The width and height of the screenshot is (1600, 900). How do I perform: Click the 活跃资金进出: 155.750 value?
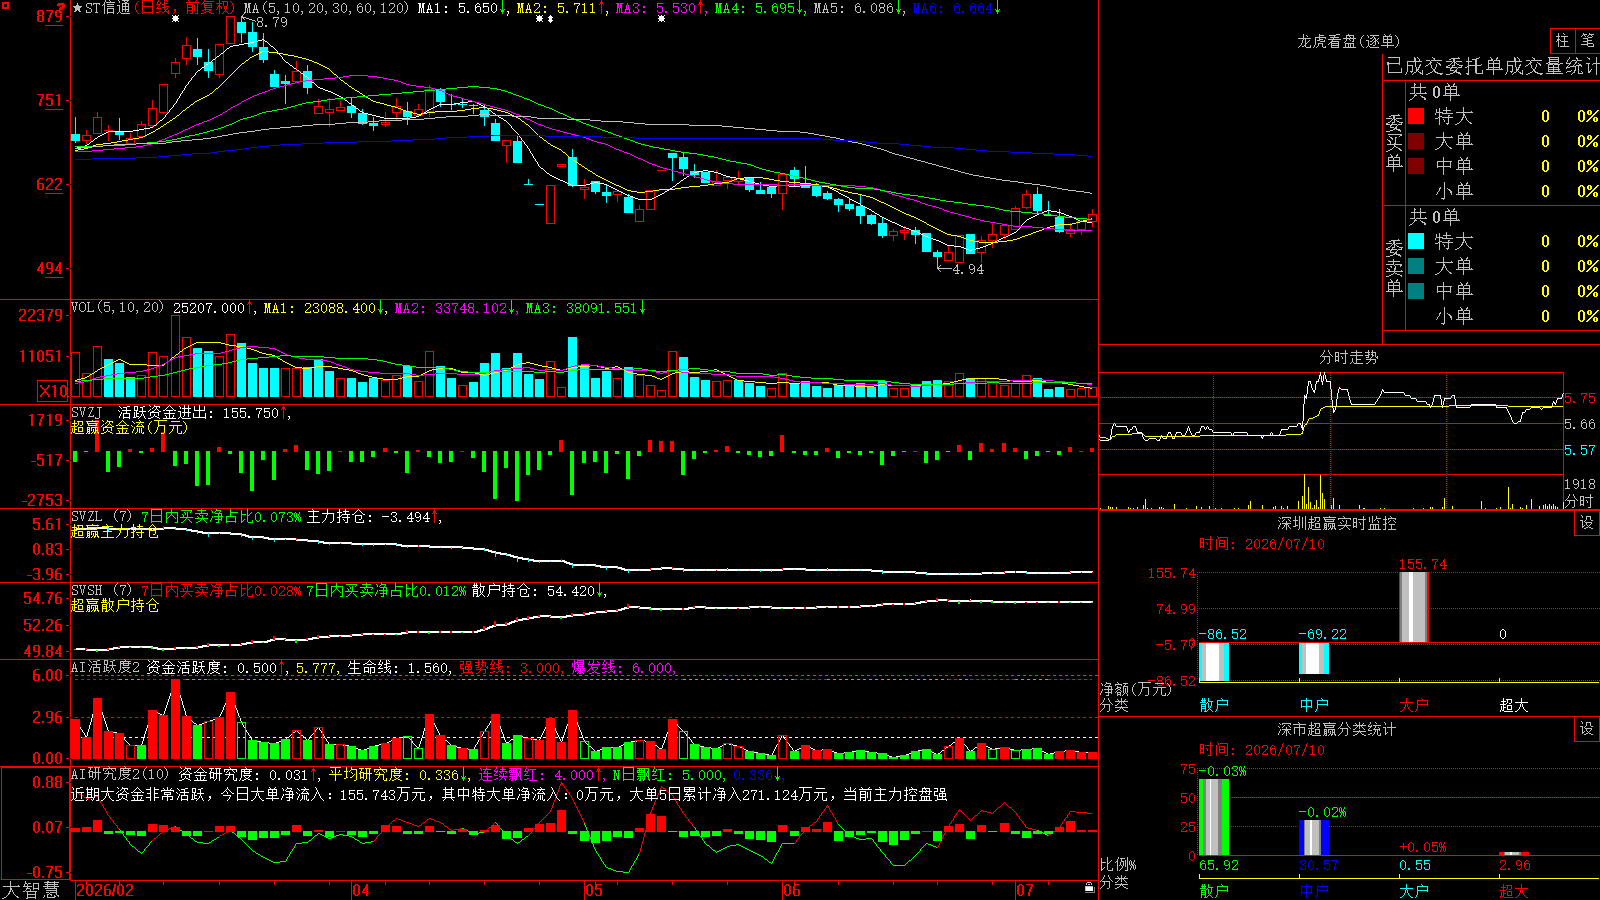(x=203, y=412)
